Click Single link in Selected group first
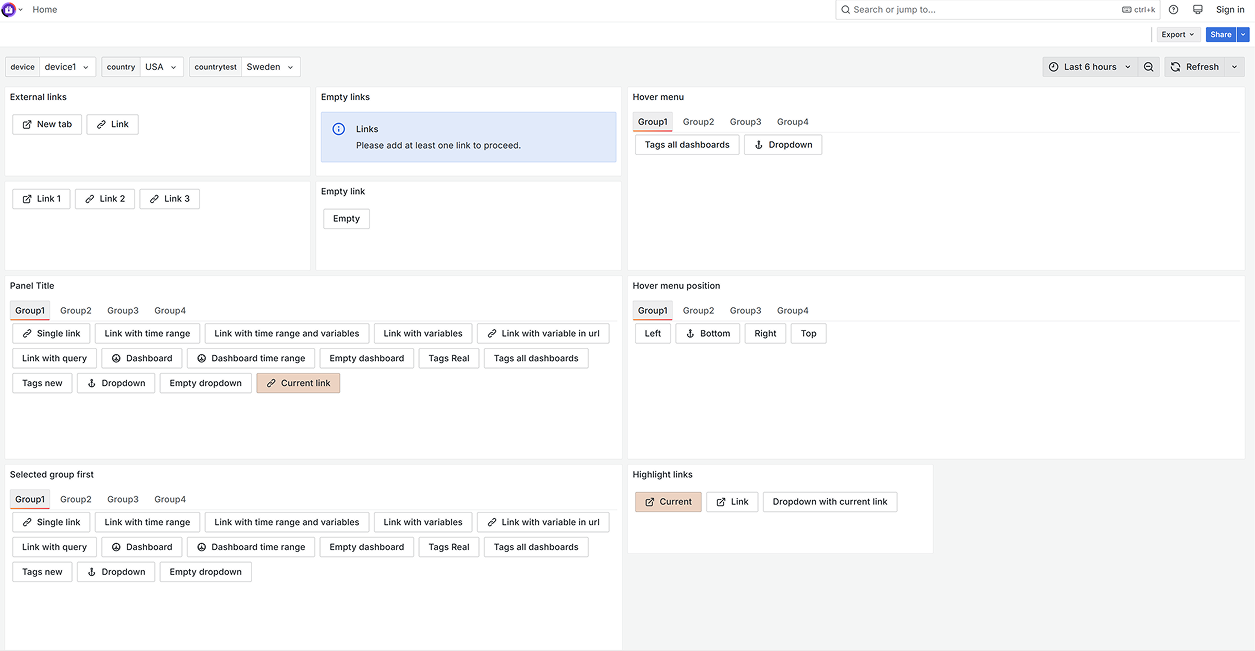The height and width of the screenshot is (651, 1255). (x=51, y=522)
